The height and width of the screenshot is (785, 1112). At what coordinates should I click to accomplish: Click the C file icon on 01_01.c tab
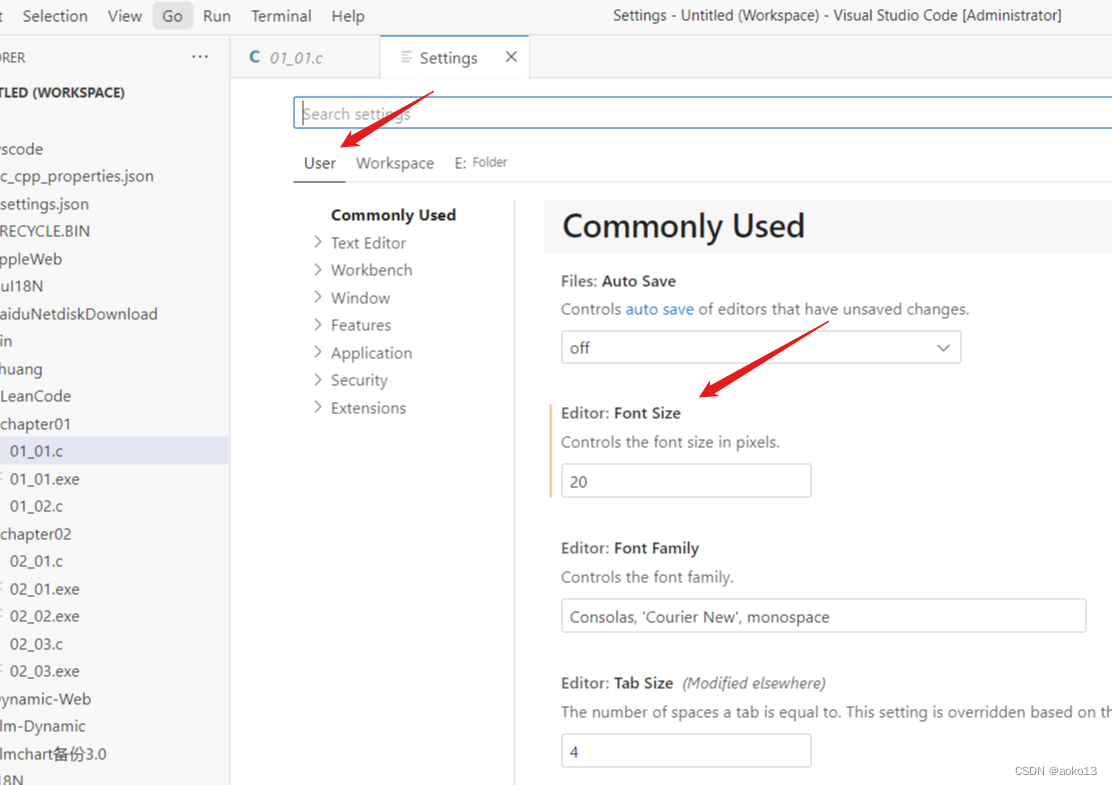[x=255, y=57]
